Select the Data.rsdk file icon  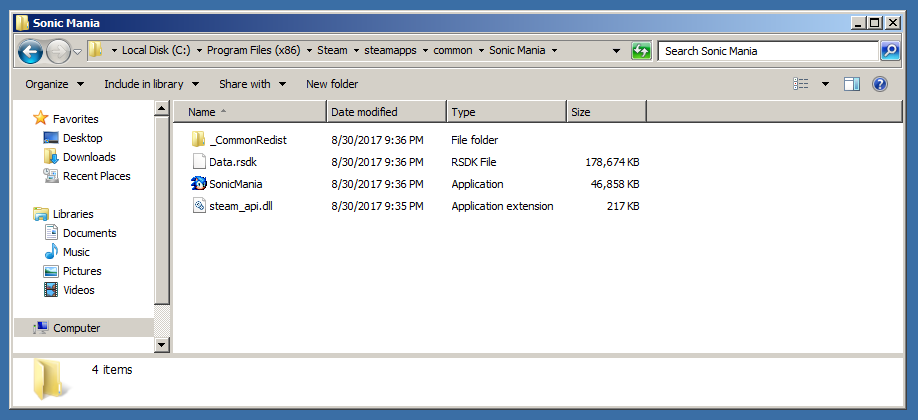[198, 162]
